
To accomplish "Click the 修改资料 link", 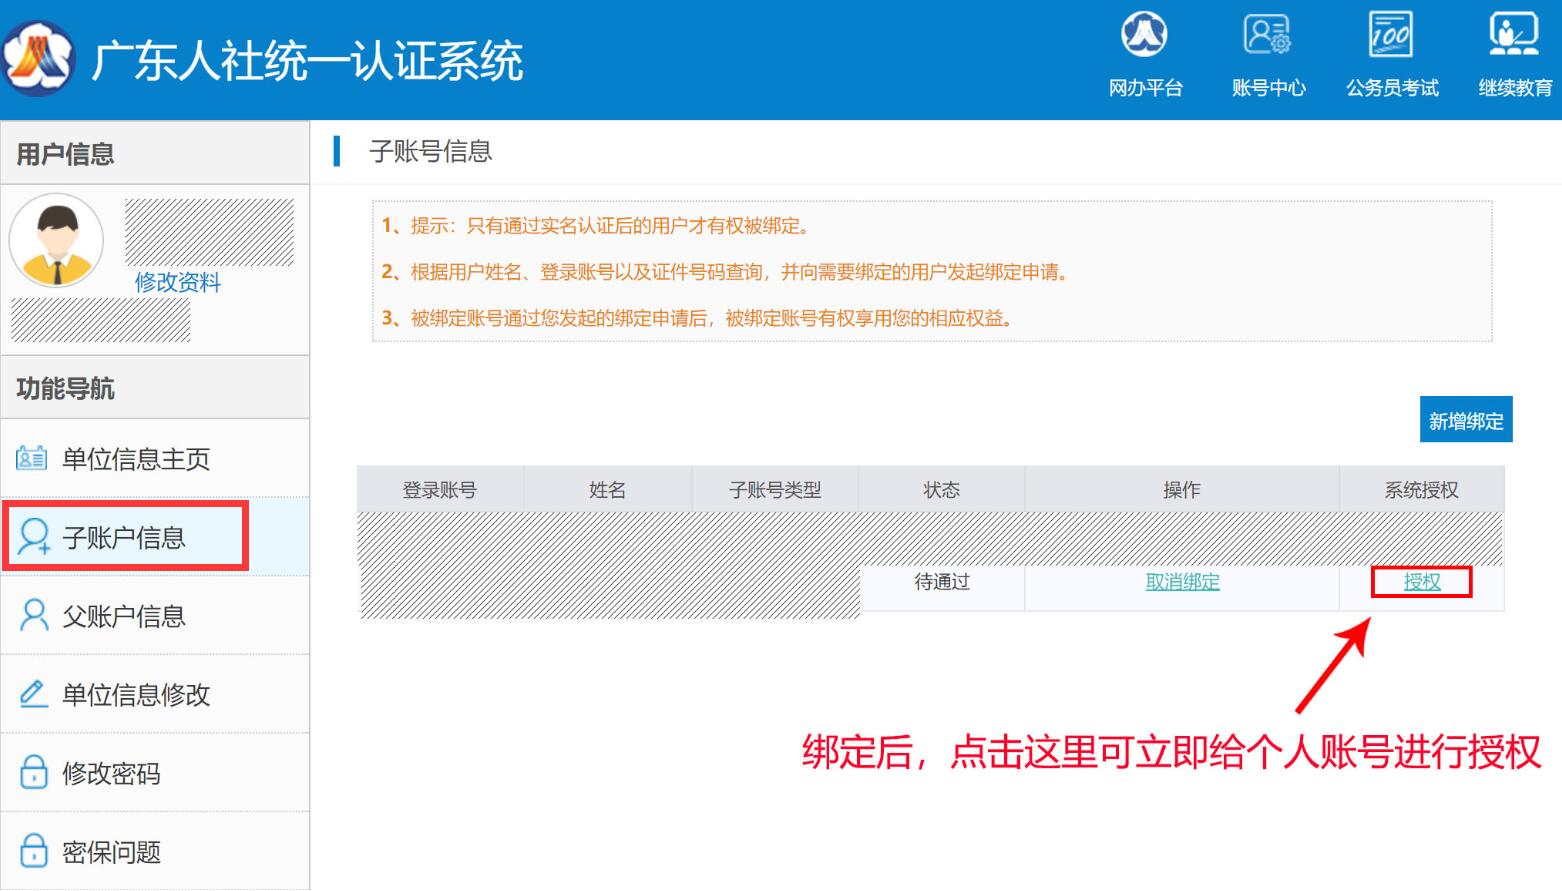I will (x=178, y=282).
